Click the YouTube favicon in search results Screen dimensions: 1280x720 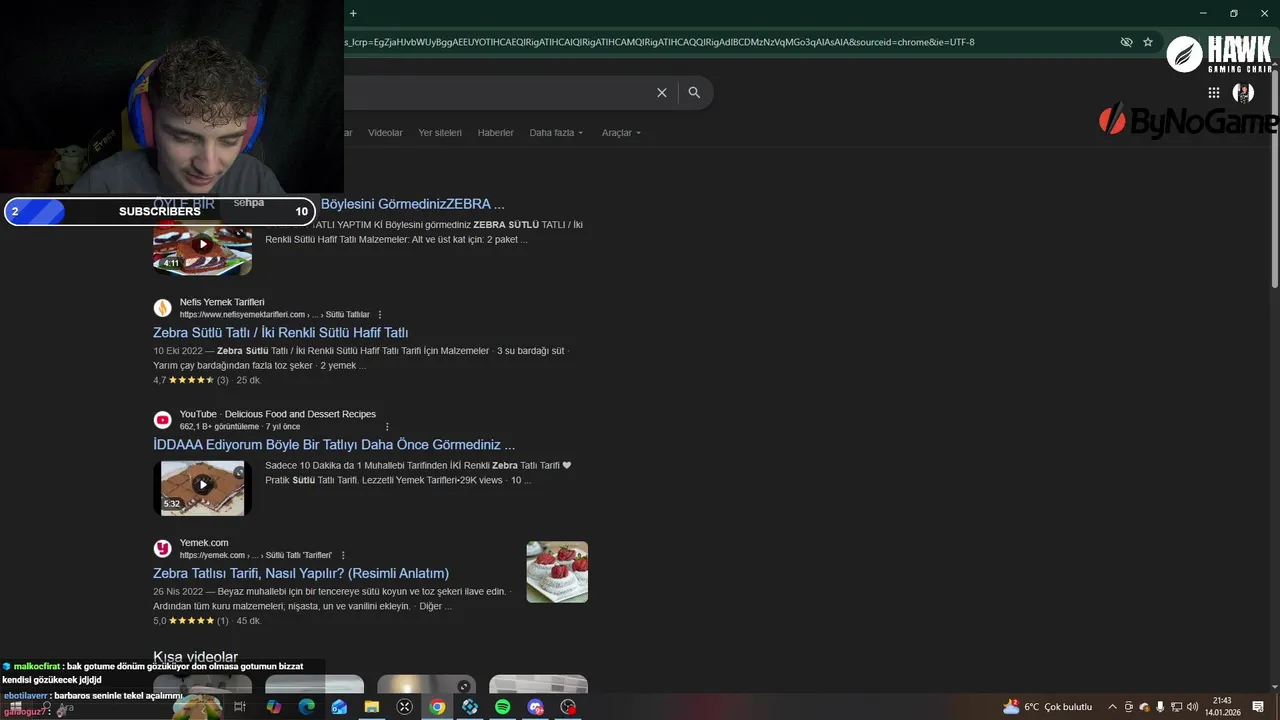162,420
